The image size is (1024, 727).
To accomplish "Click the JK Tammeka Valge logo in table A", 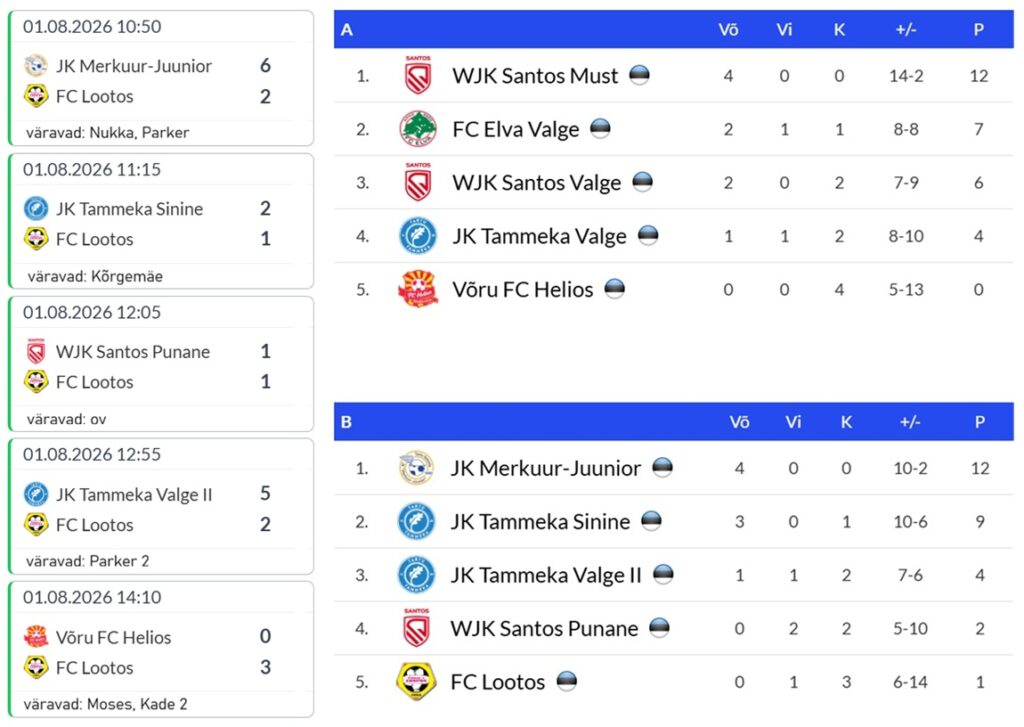I will pos(418,235).
